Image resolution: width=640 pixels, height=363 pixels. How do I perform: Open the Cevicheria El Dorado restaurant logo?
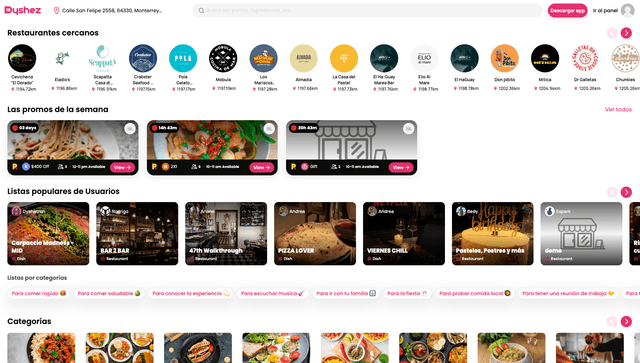coord(22,58)
